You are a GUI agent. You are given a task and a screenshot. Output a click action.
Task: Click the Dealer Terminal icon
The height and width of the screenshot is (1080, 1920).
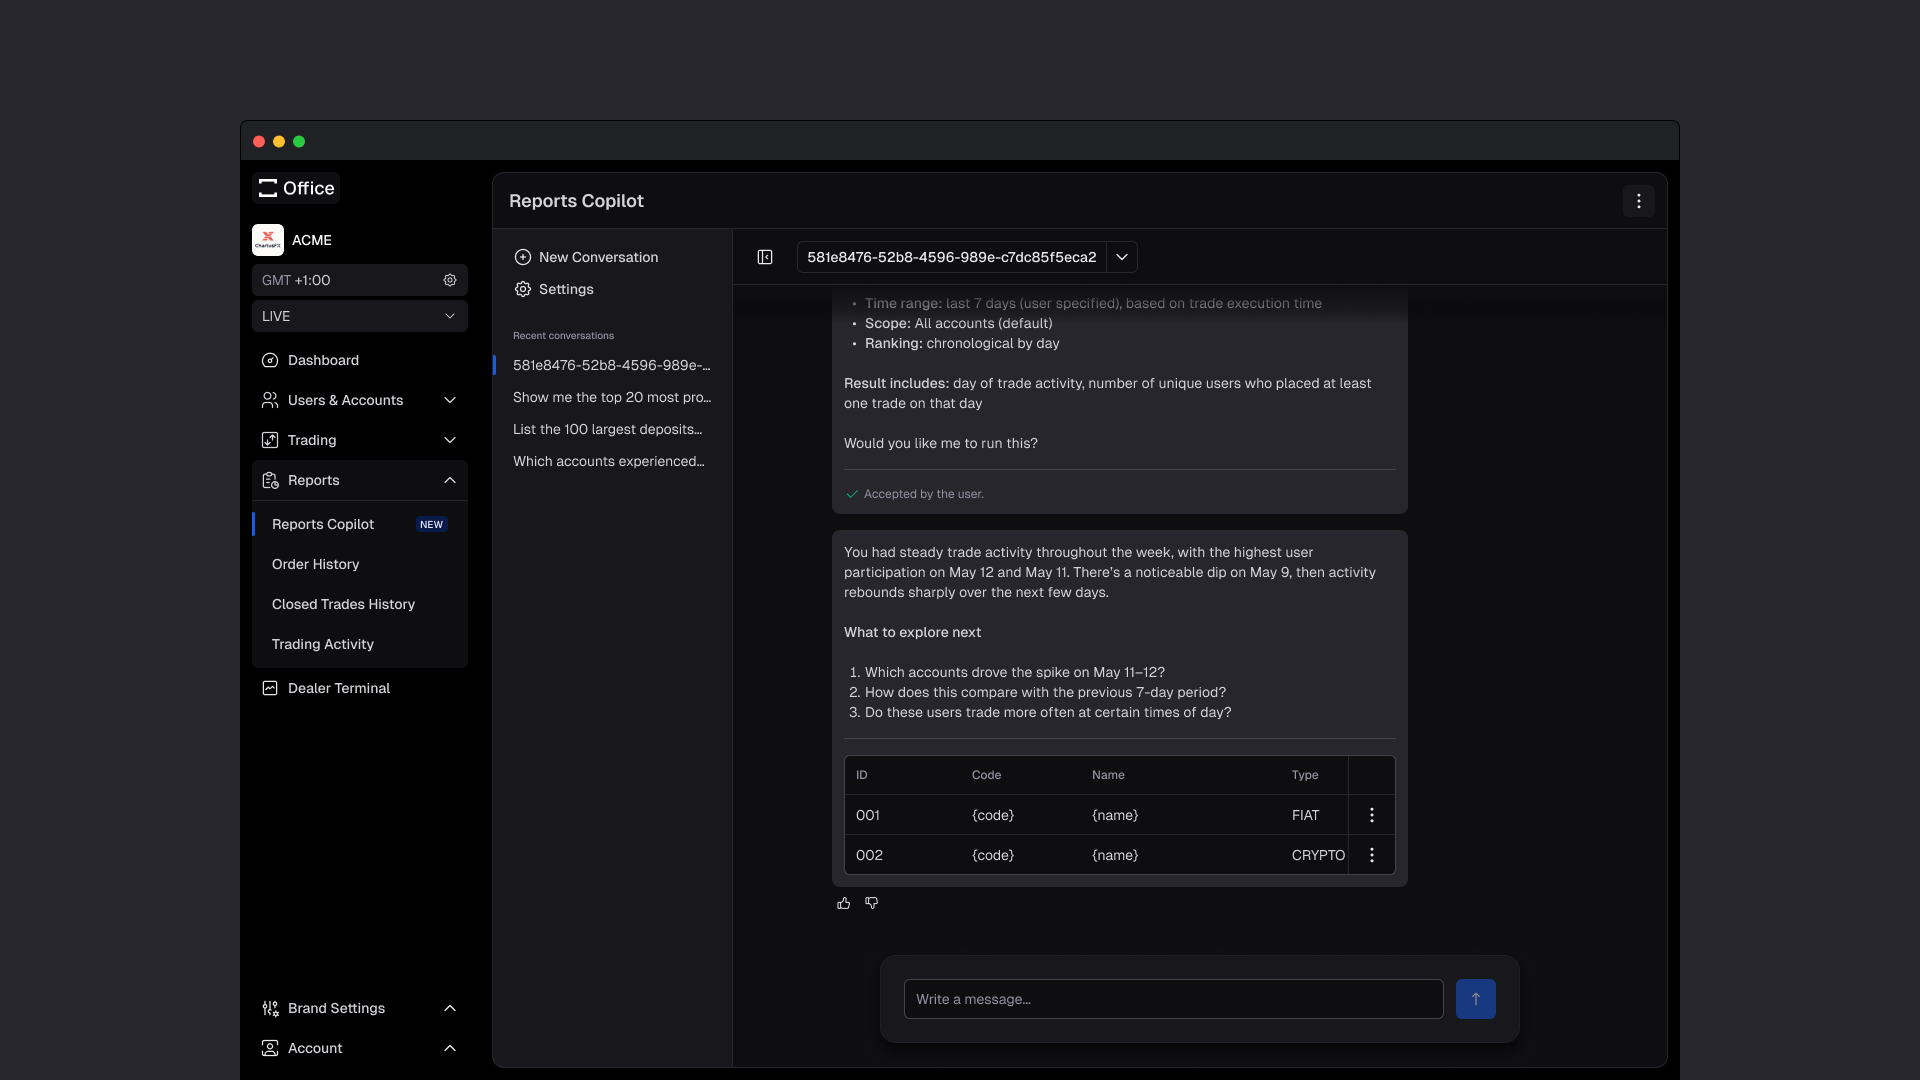270,688
